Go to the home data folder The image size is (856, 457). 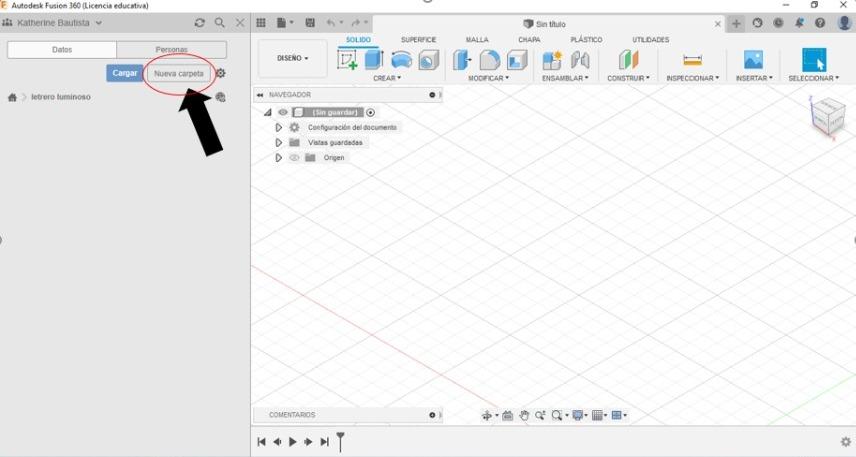(12, 97)
